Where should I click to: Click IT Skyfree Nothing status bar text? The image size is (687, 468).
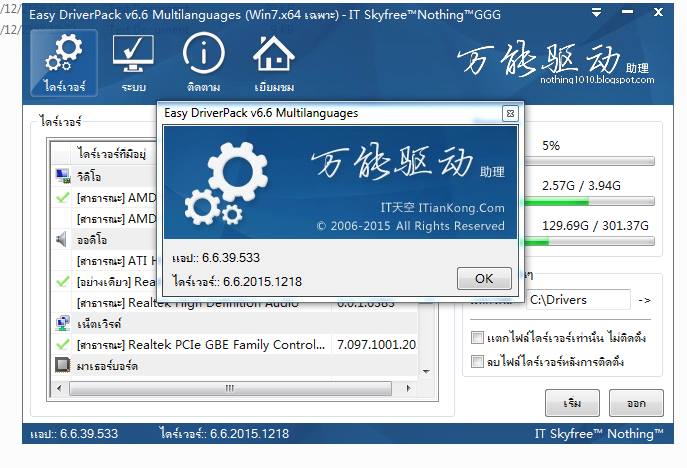599,434
